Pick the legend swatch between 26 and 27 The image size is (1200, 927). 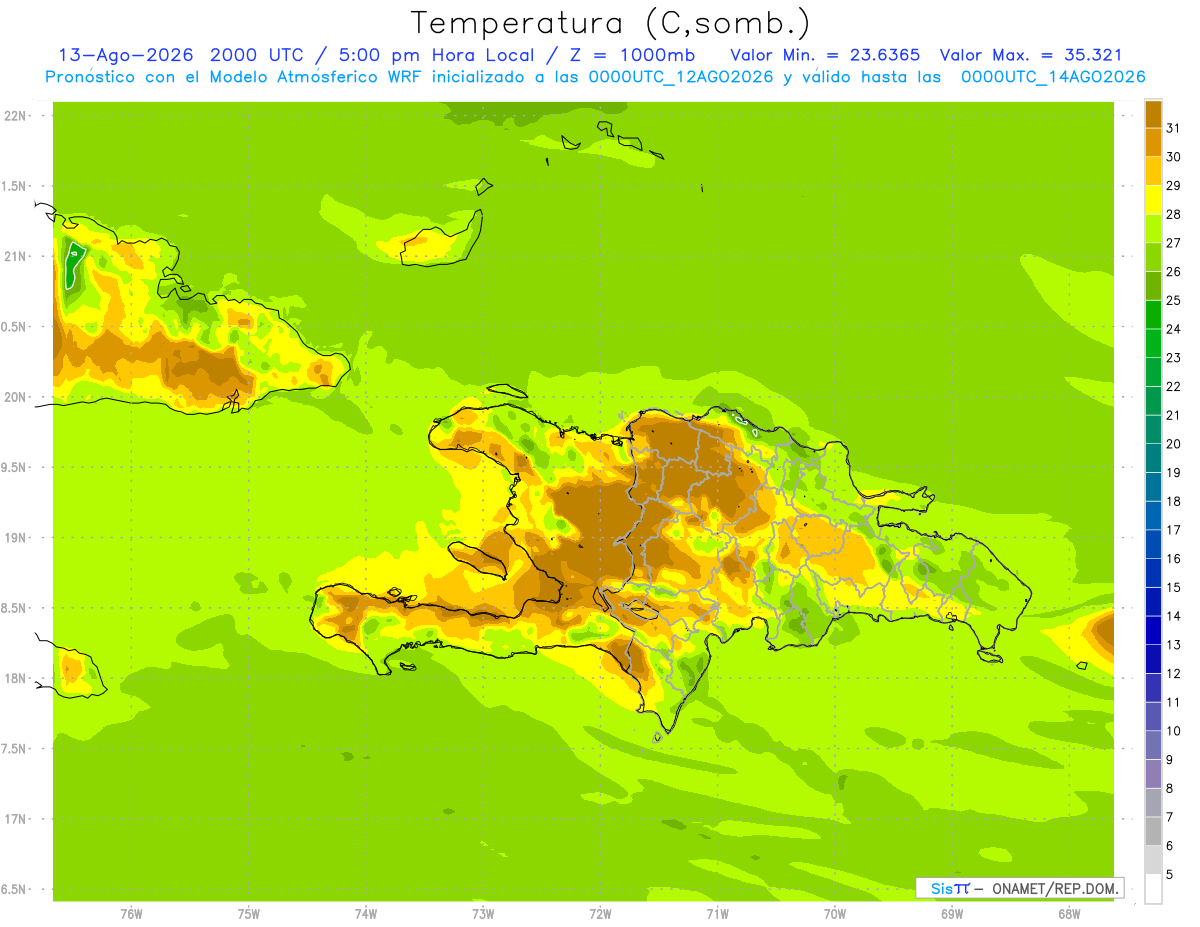tap(1153, 257)
